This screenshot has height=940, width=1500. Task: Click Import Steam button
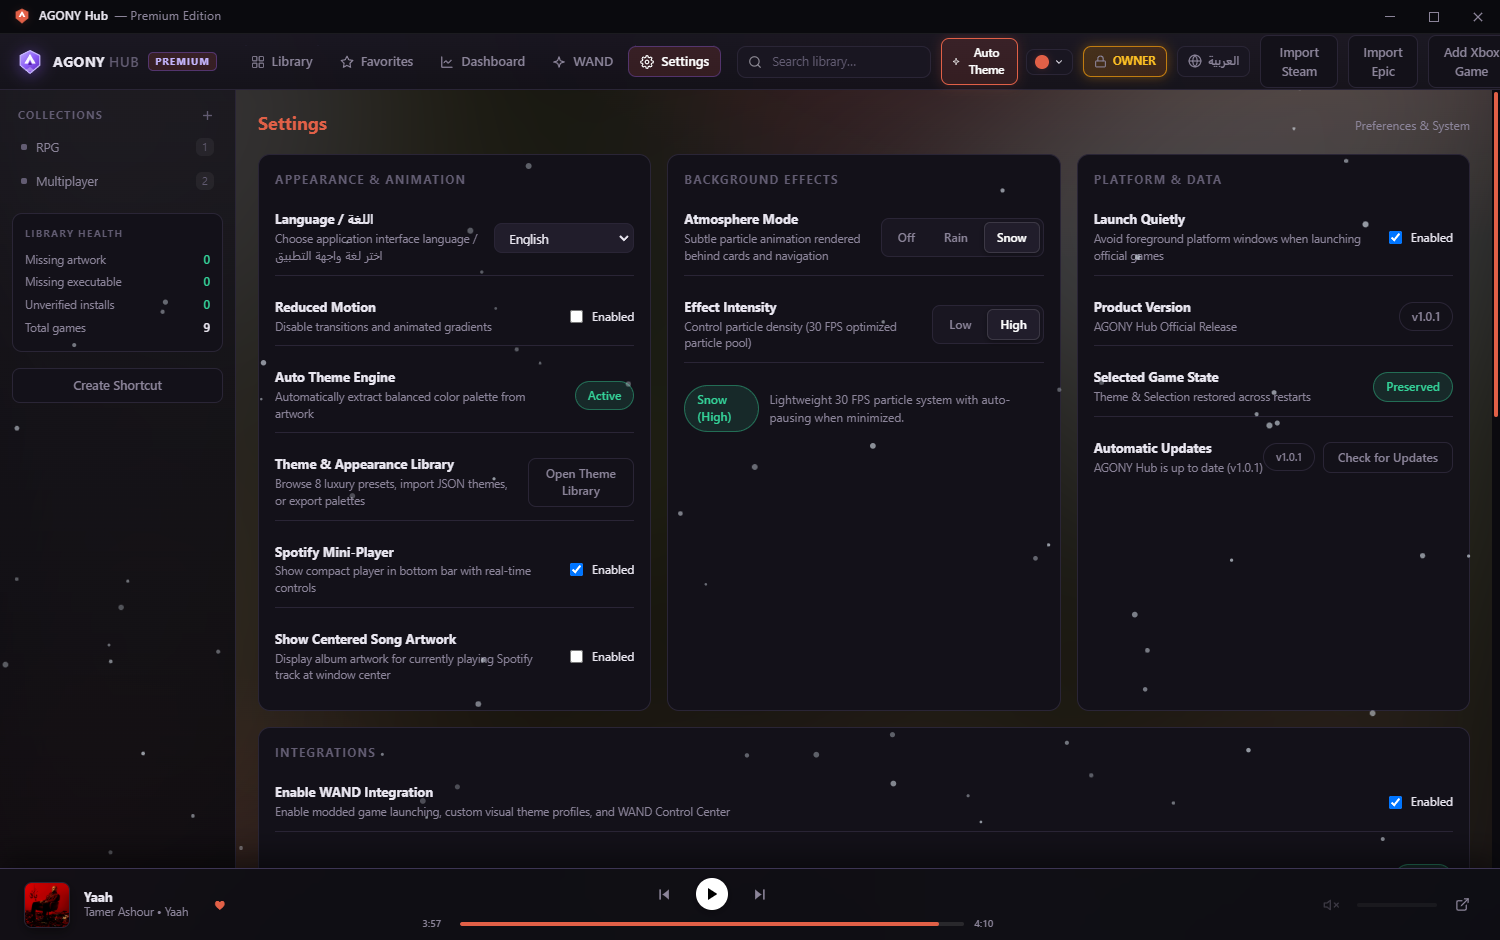click(1299, 62)
